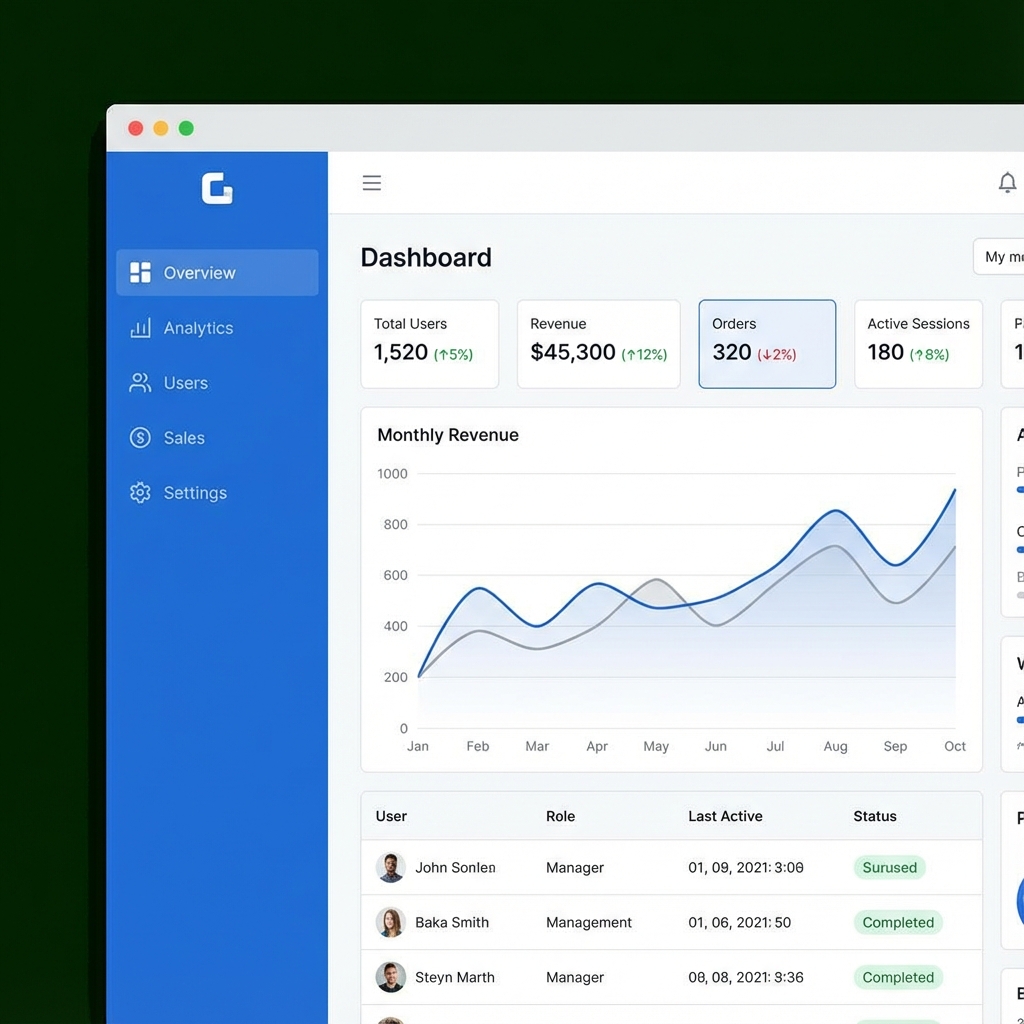
Task: Expand the dropdown beside Dashboard title
Action: 1000,257
